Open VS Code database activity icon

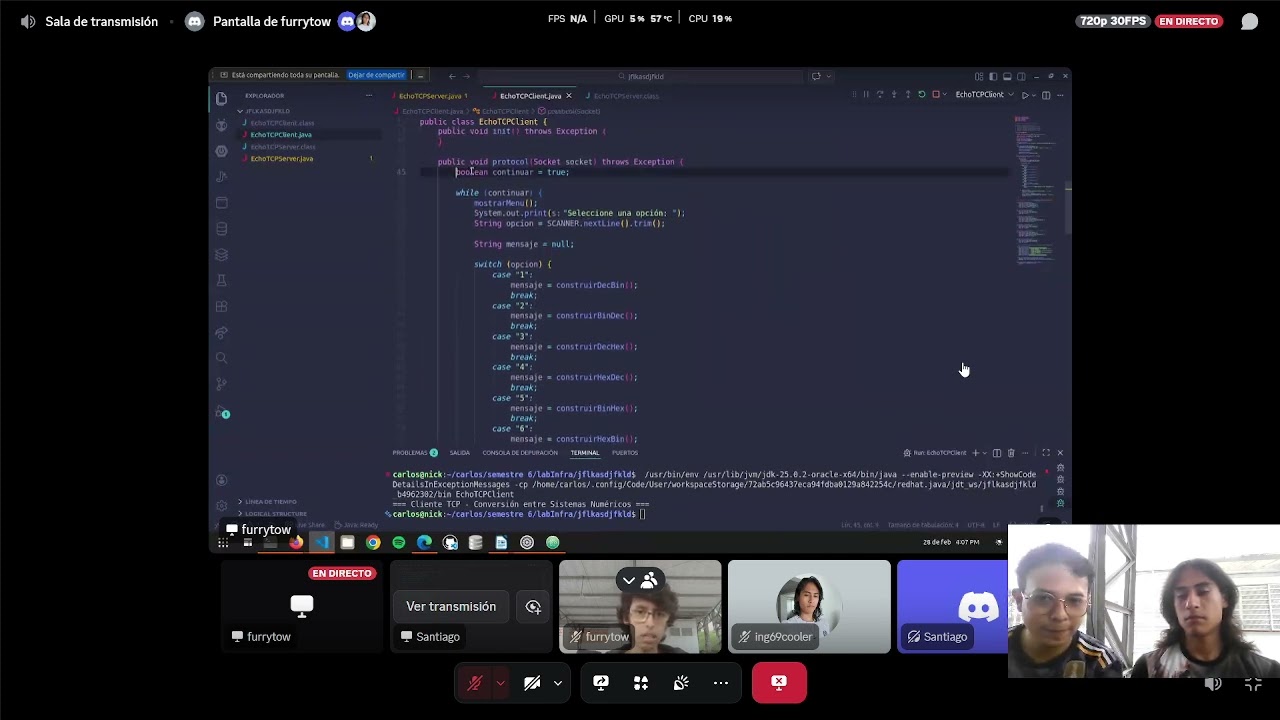[221, 228]
